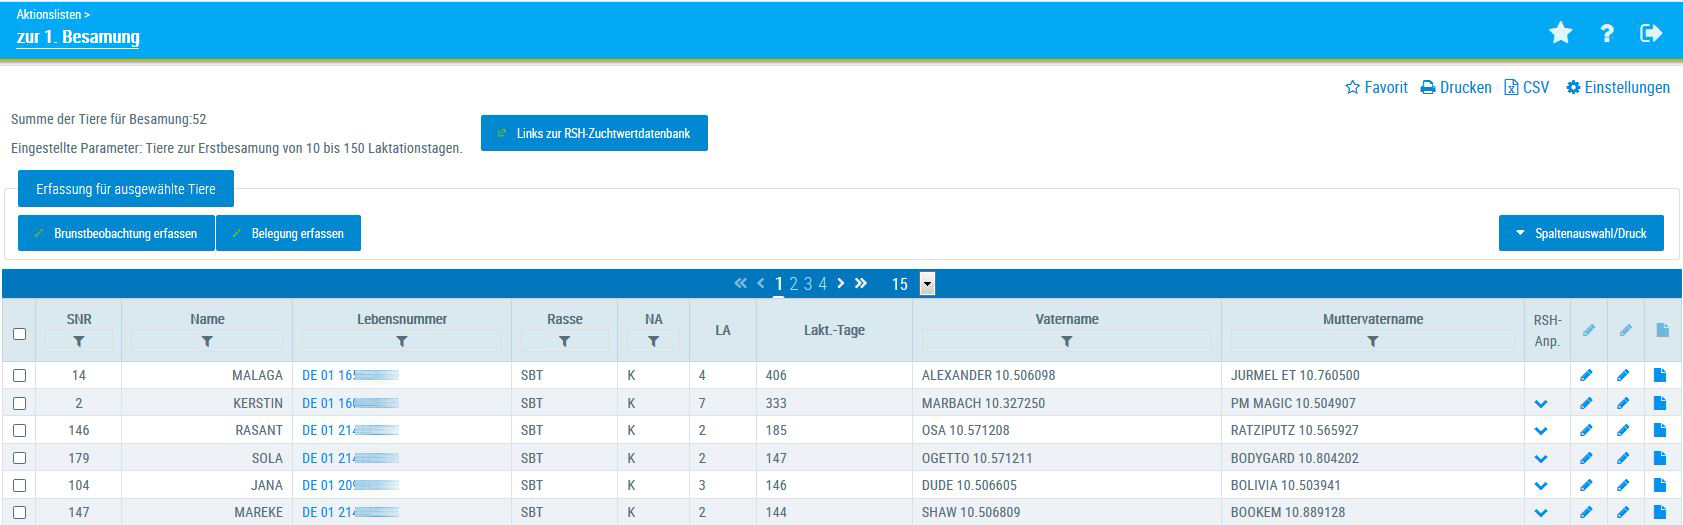The image size is (1683, 525).
Task: Click the Vatername column filter icon
Action: pyautogui.click(x=1067, y=342)
